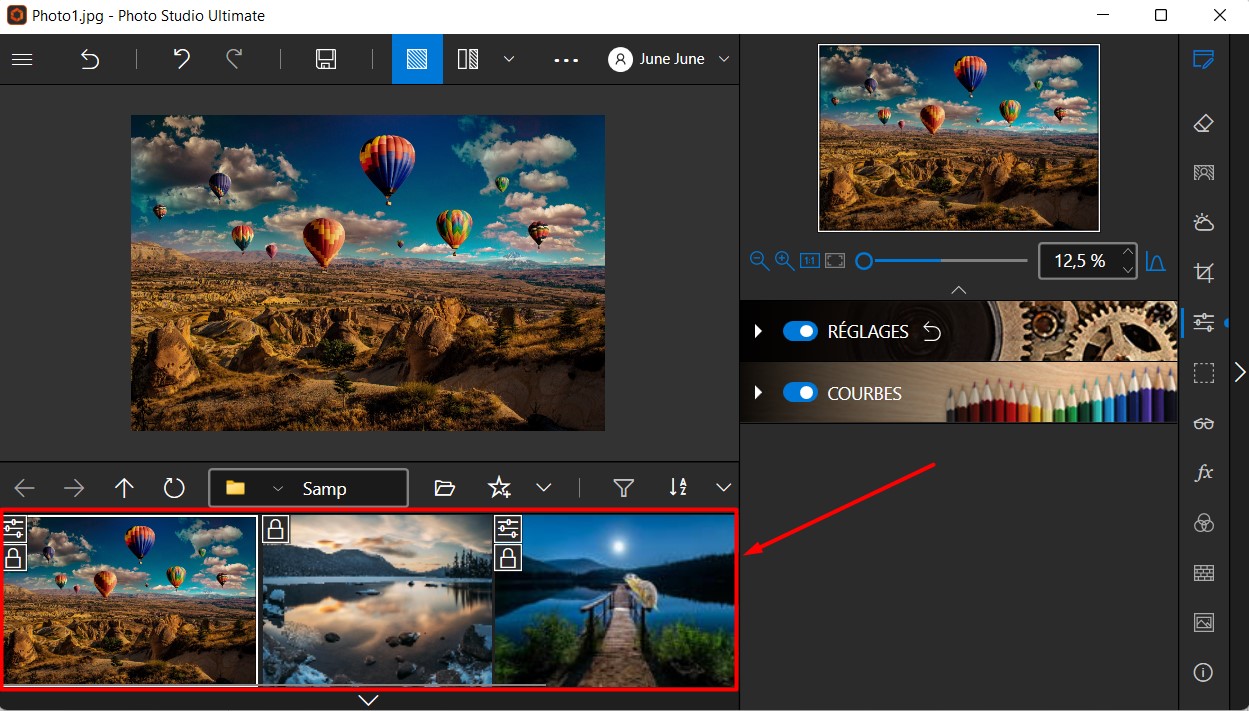This screenshot has width=1249, height=711.
Task: Click the revert to original arrow icon
Action: click(x=90, y=59)
